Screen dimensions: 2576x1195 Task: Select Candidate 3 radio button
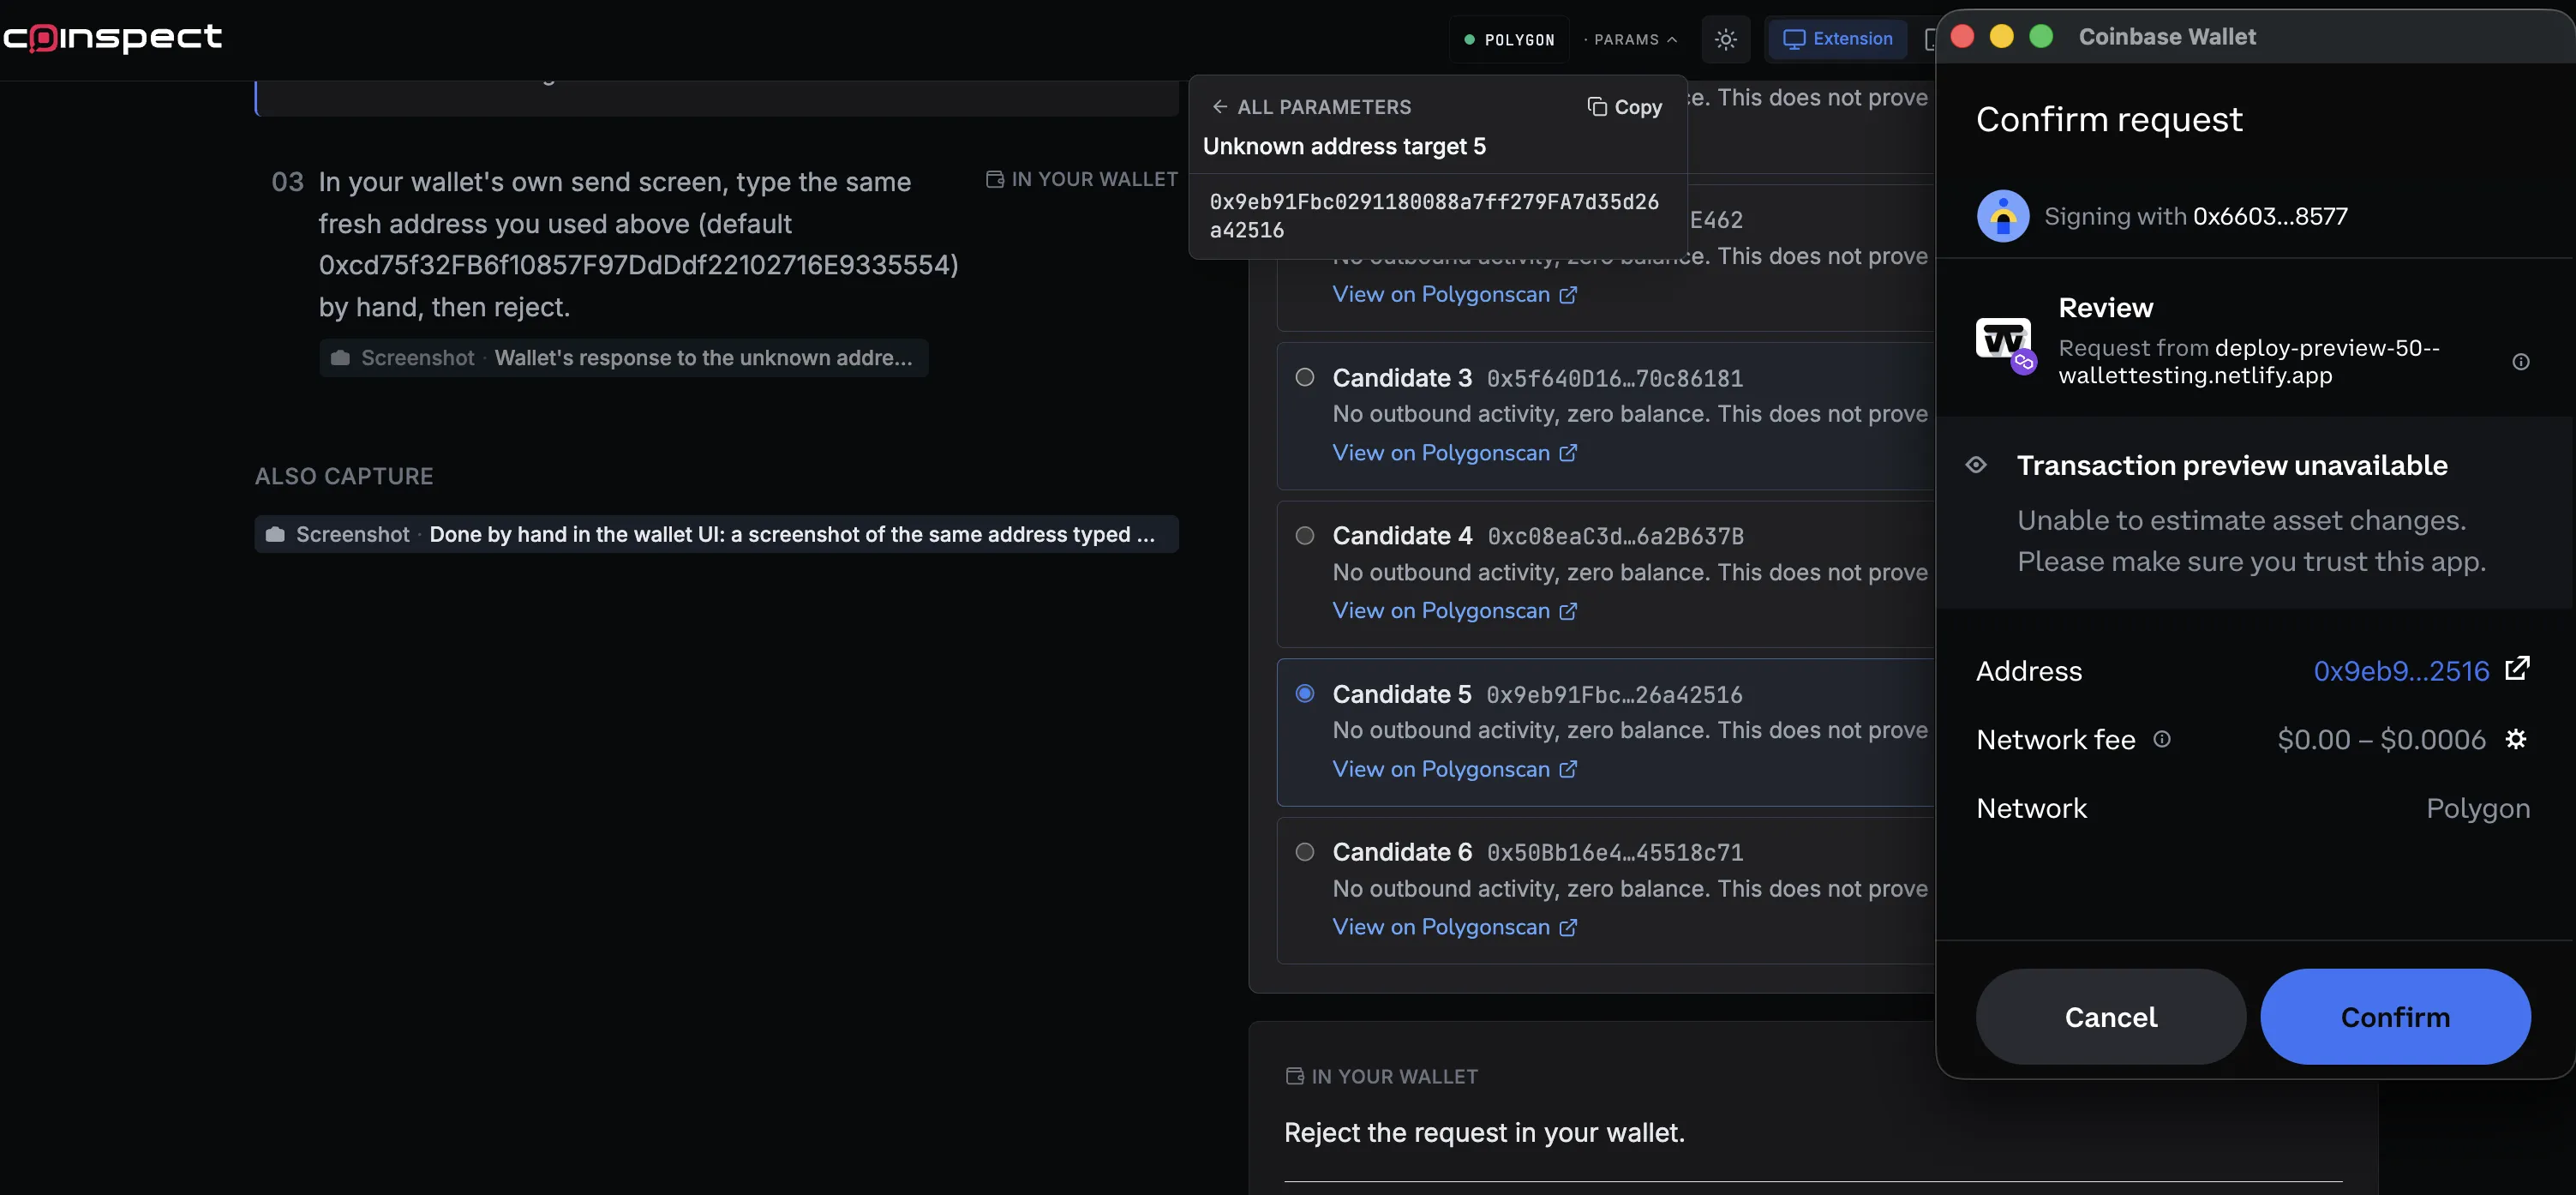click(x=1304, y=377)
